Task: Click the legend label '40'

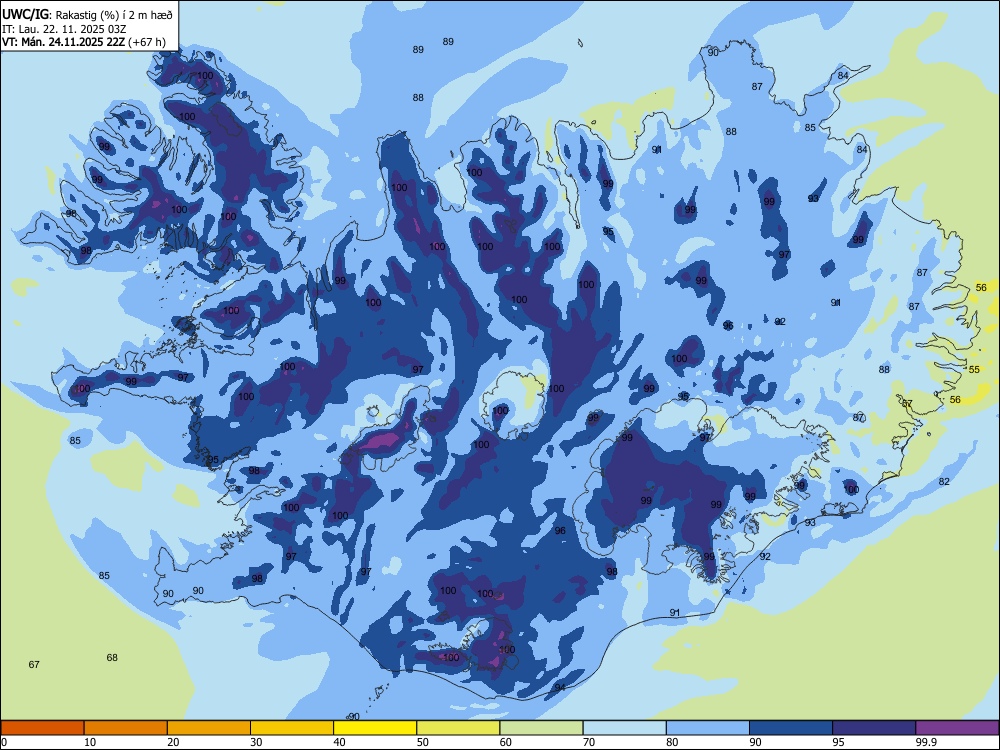Action: (339, 742)
